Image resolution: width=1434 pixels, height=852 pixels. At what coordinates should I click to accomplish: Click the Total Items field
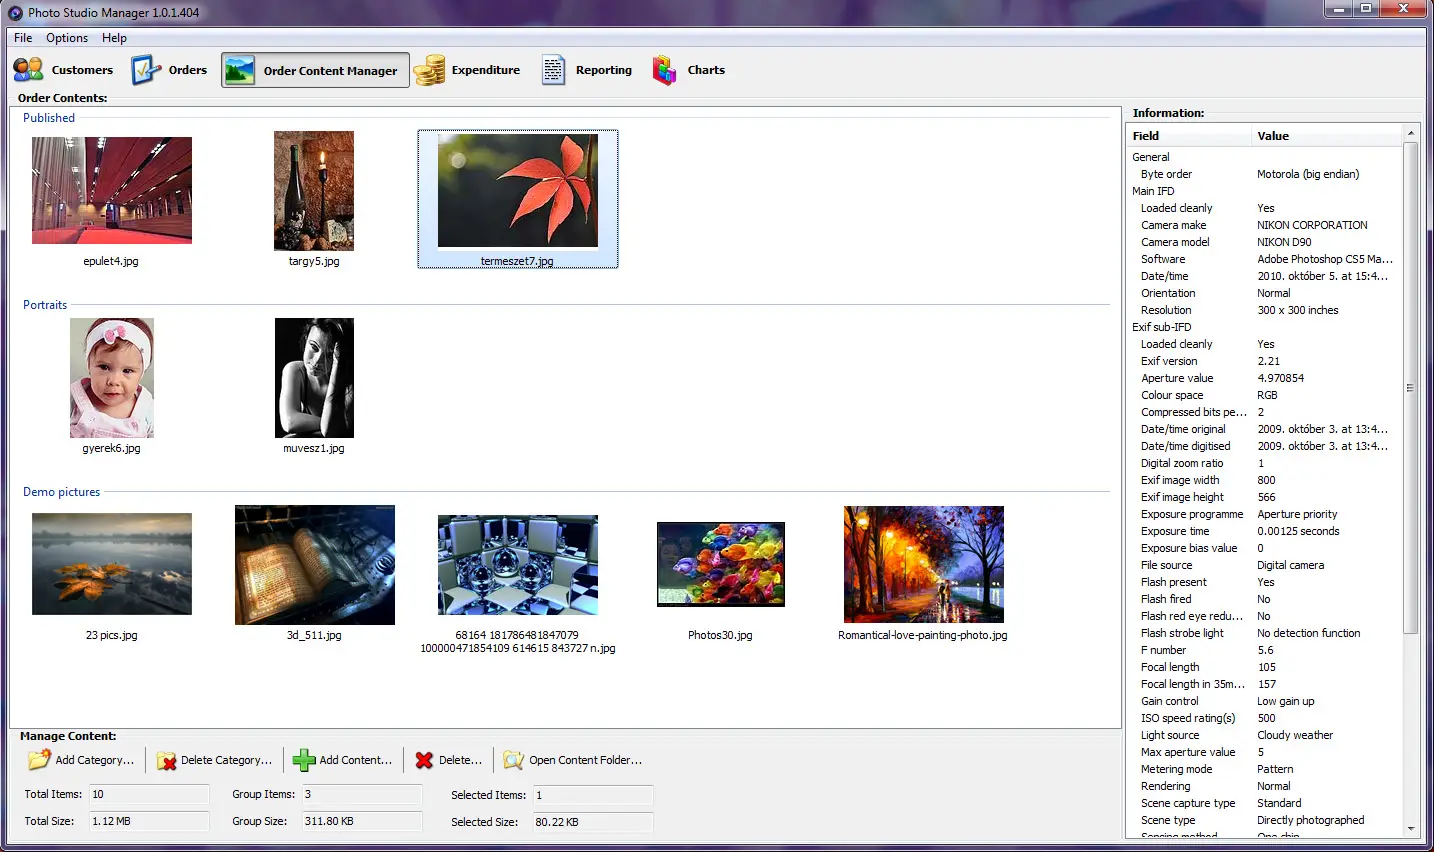149,795
